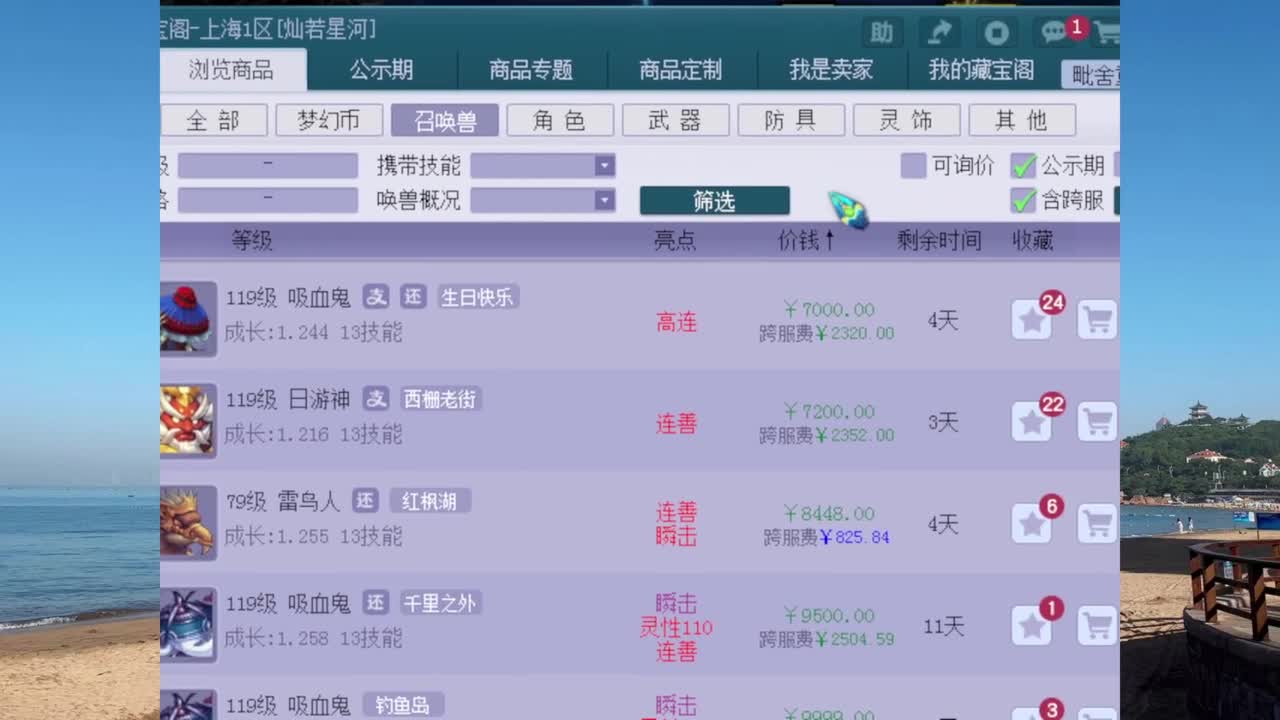Select the 角色 category button
The width and height of the screenshot is (1280, 720).
click(x=560, y=120)
